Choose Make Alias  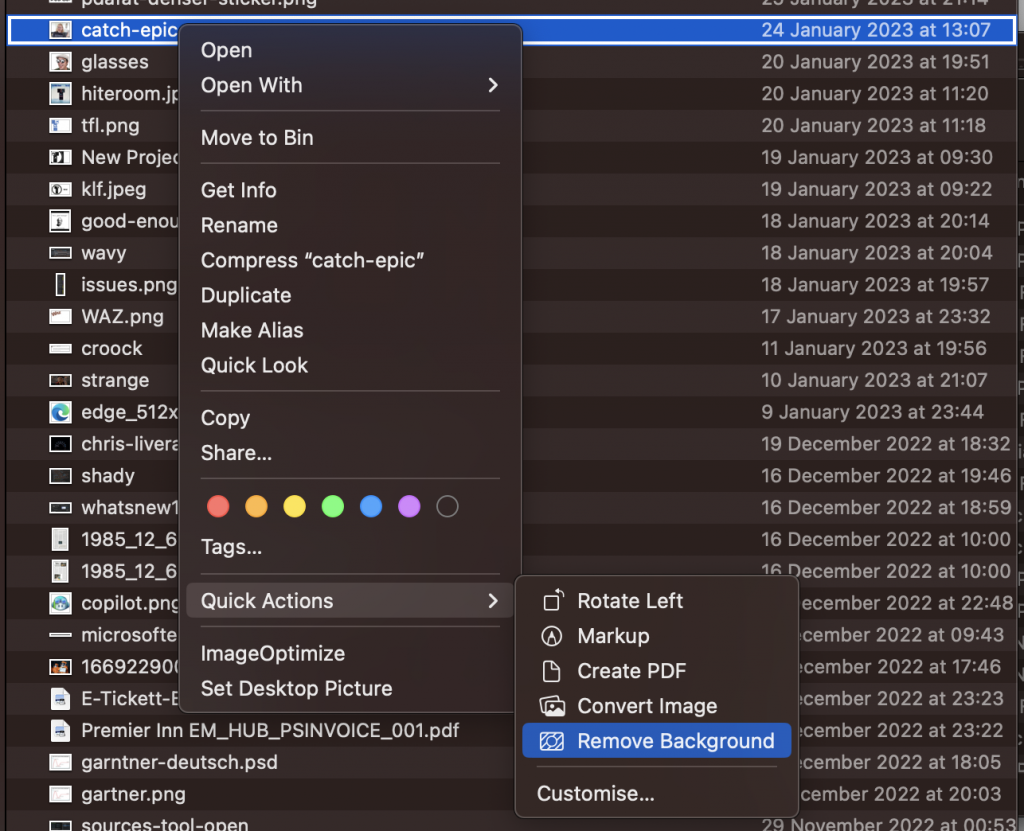tap(252, 331)
